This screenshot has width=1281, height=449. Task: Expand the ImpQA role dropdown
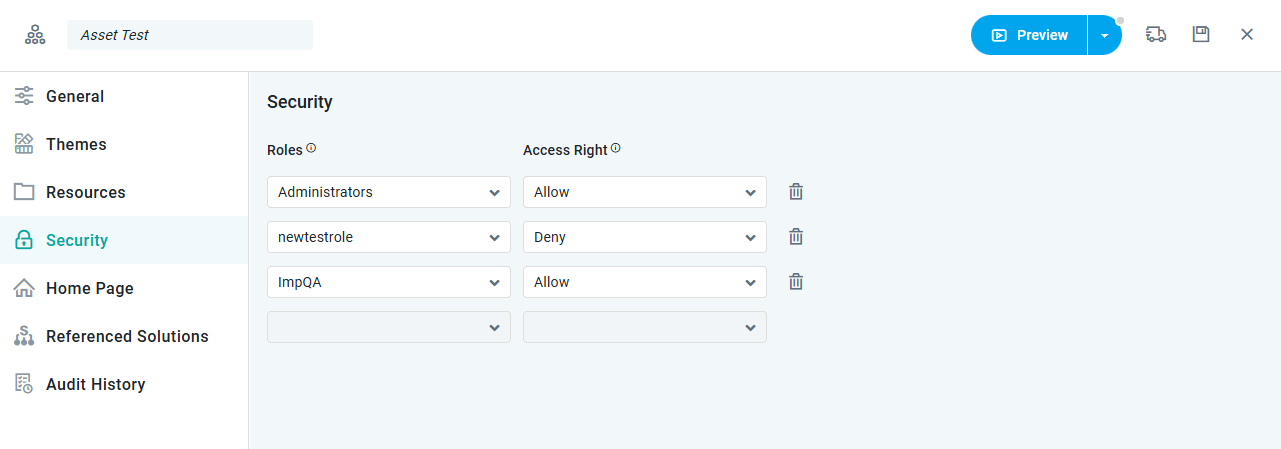pyautogui.click(x=388, y=282)
